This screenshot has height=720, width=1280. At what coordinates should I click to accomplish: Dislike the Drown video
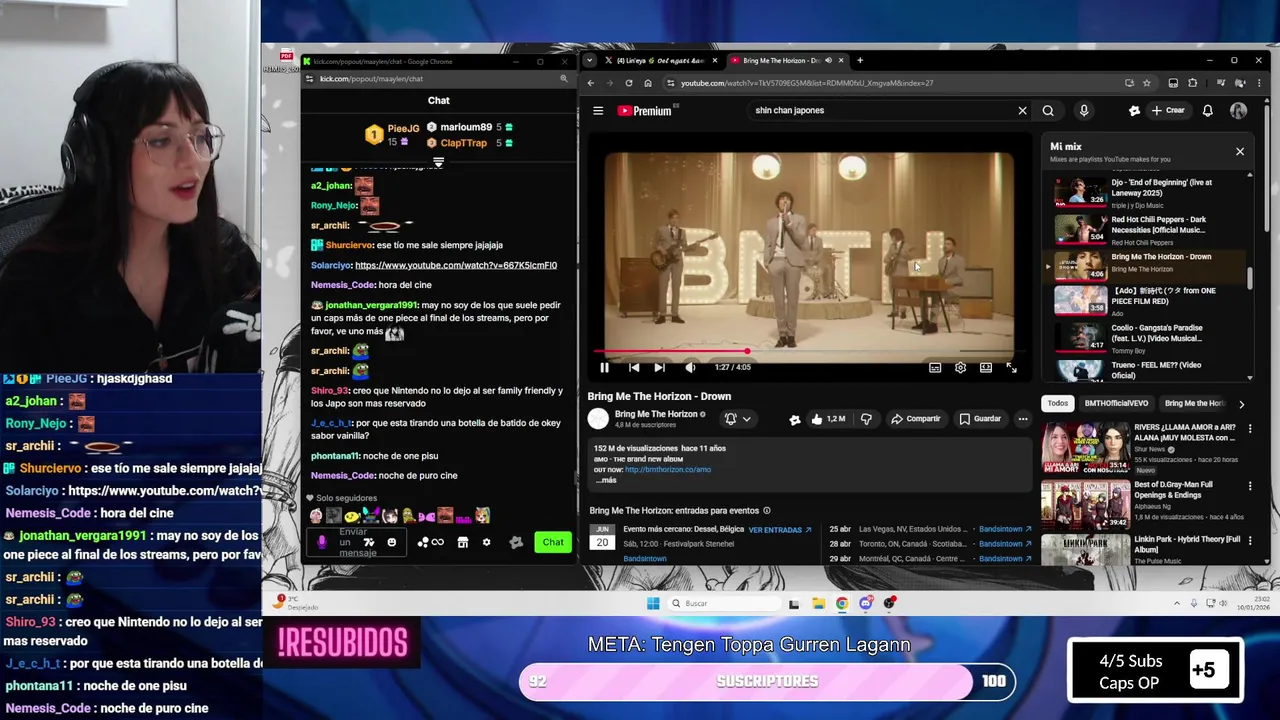point(866,419)
